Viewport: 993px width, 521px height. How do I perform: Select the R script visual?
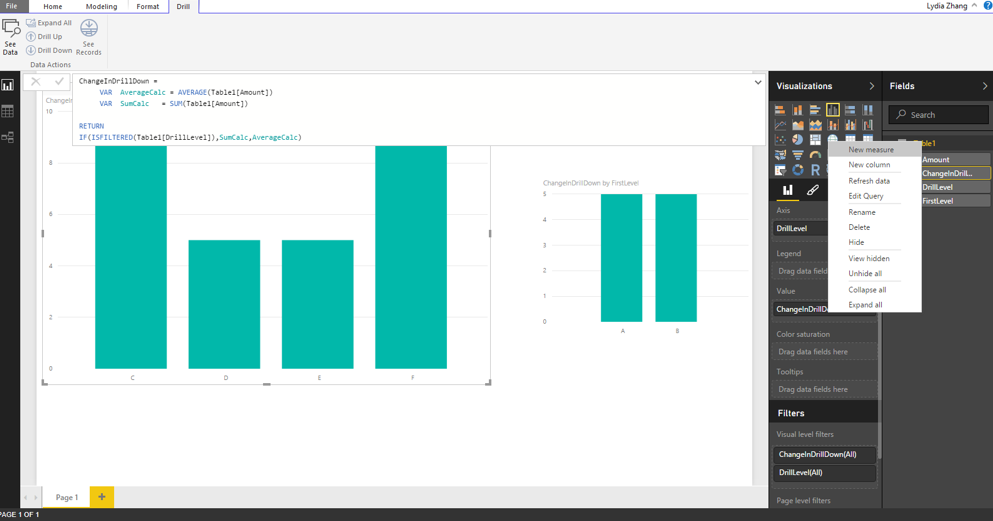[816, 170]
